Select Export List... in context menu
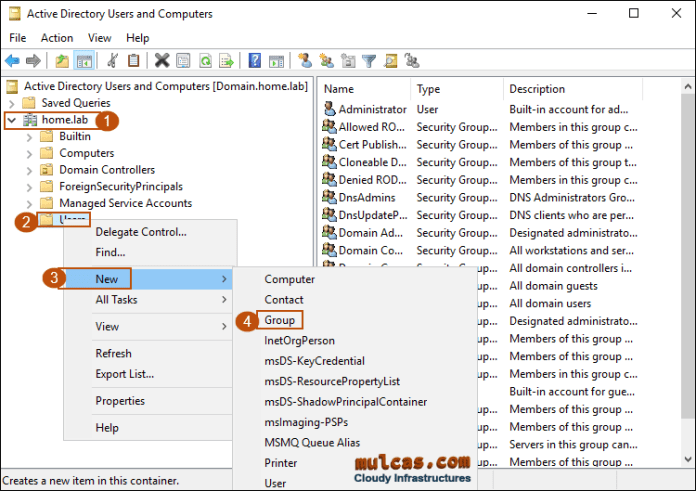 (x=148, y=374)
